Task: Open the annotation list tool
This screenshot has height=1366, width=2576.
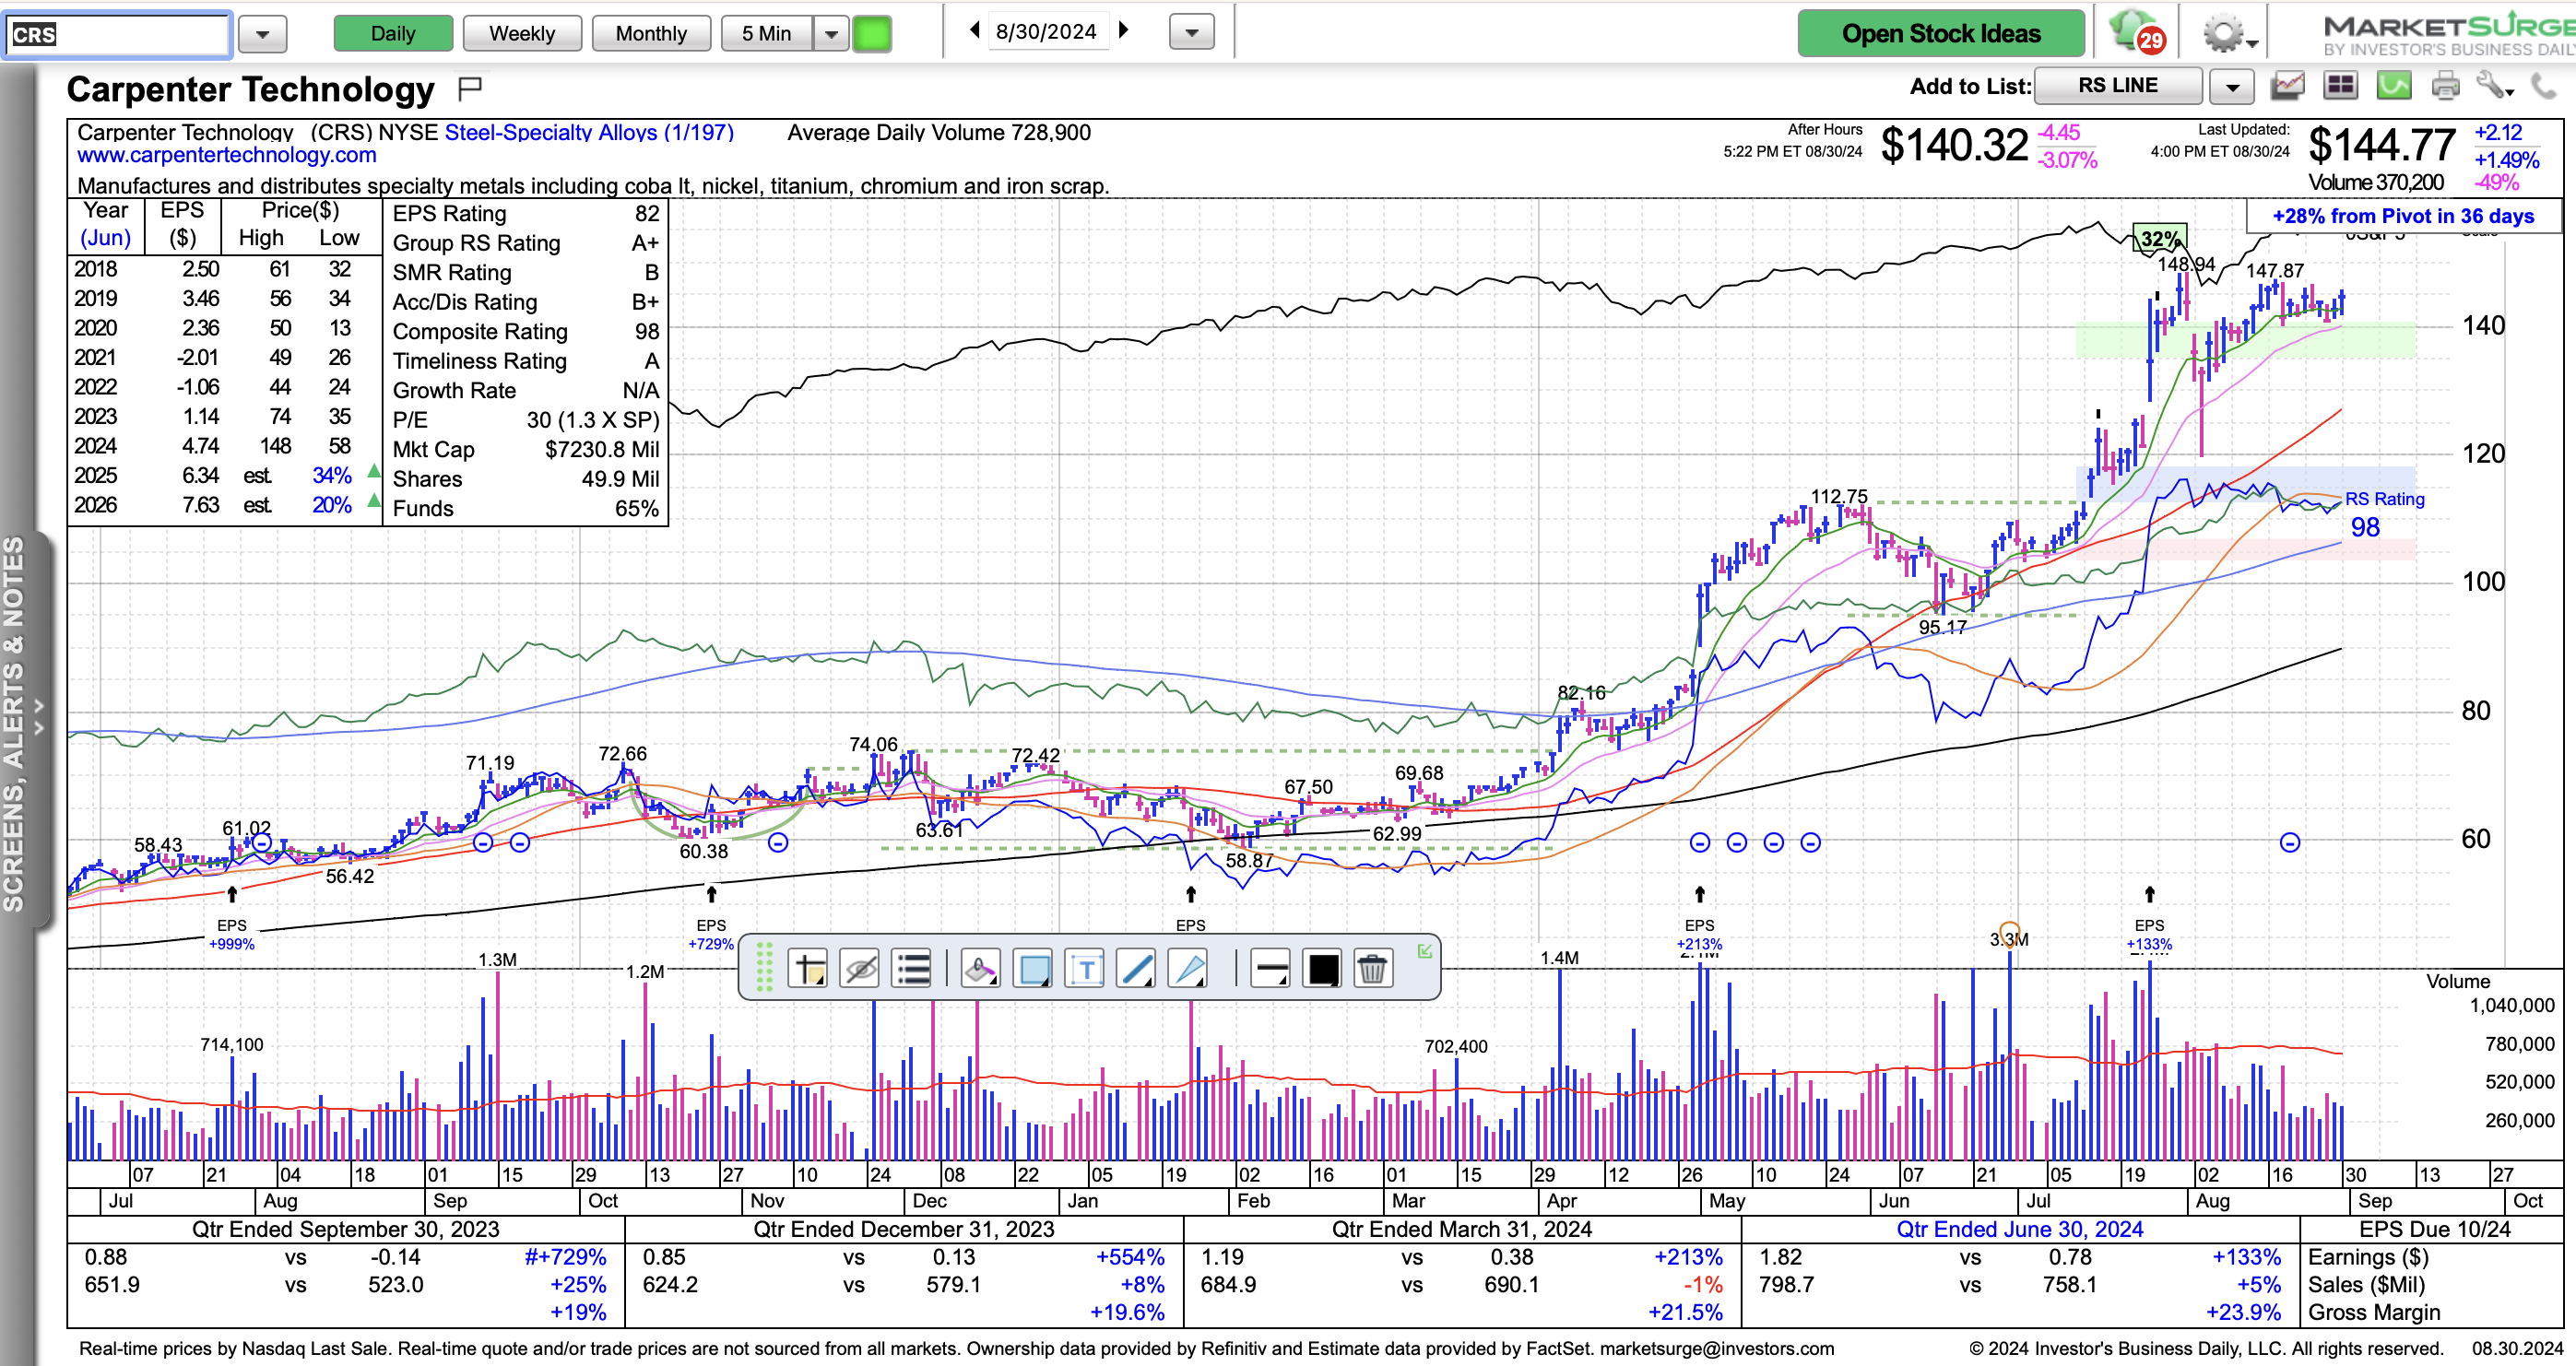Action: click(x=912, y=968)
